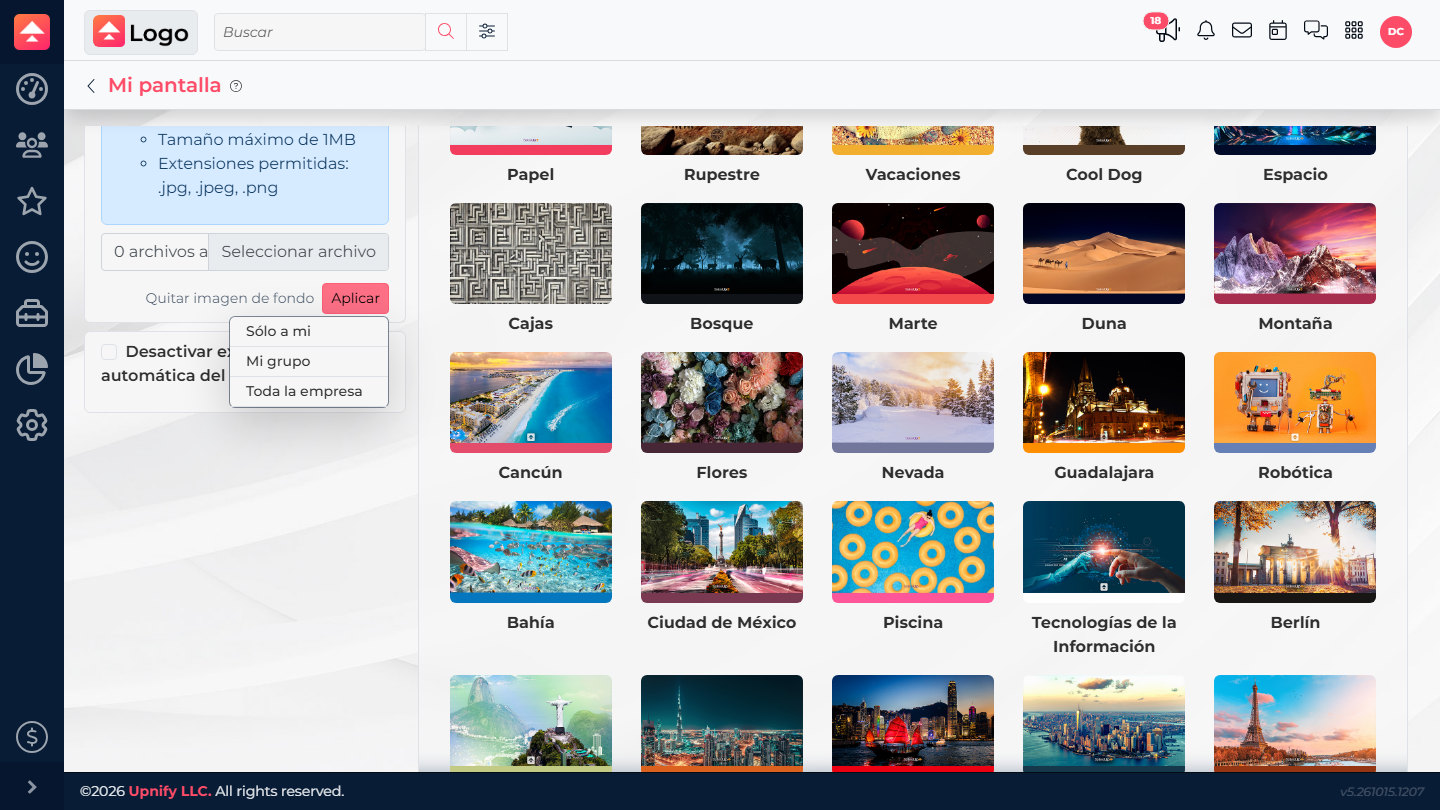Open the briefcase toolbox icon

(32, 314)
